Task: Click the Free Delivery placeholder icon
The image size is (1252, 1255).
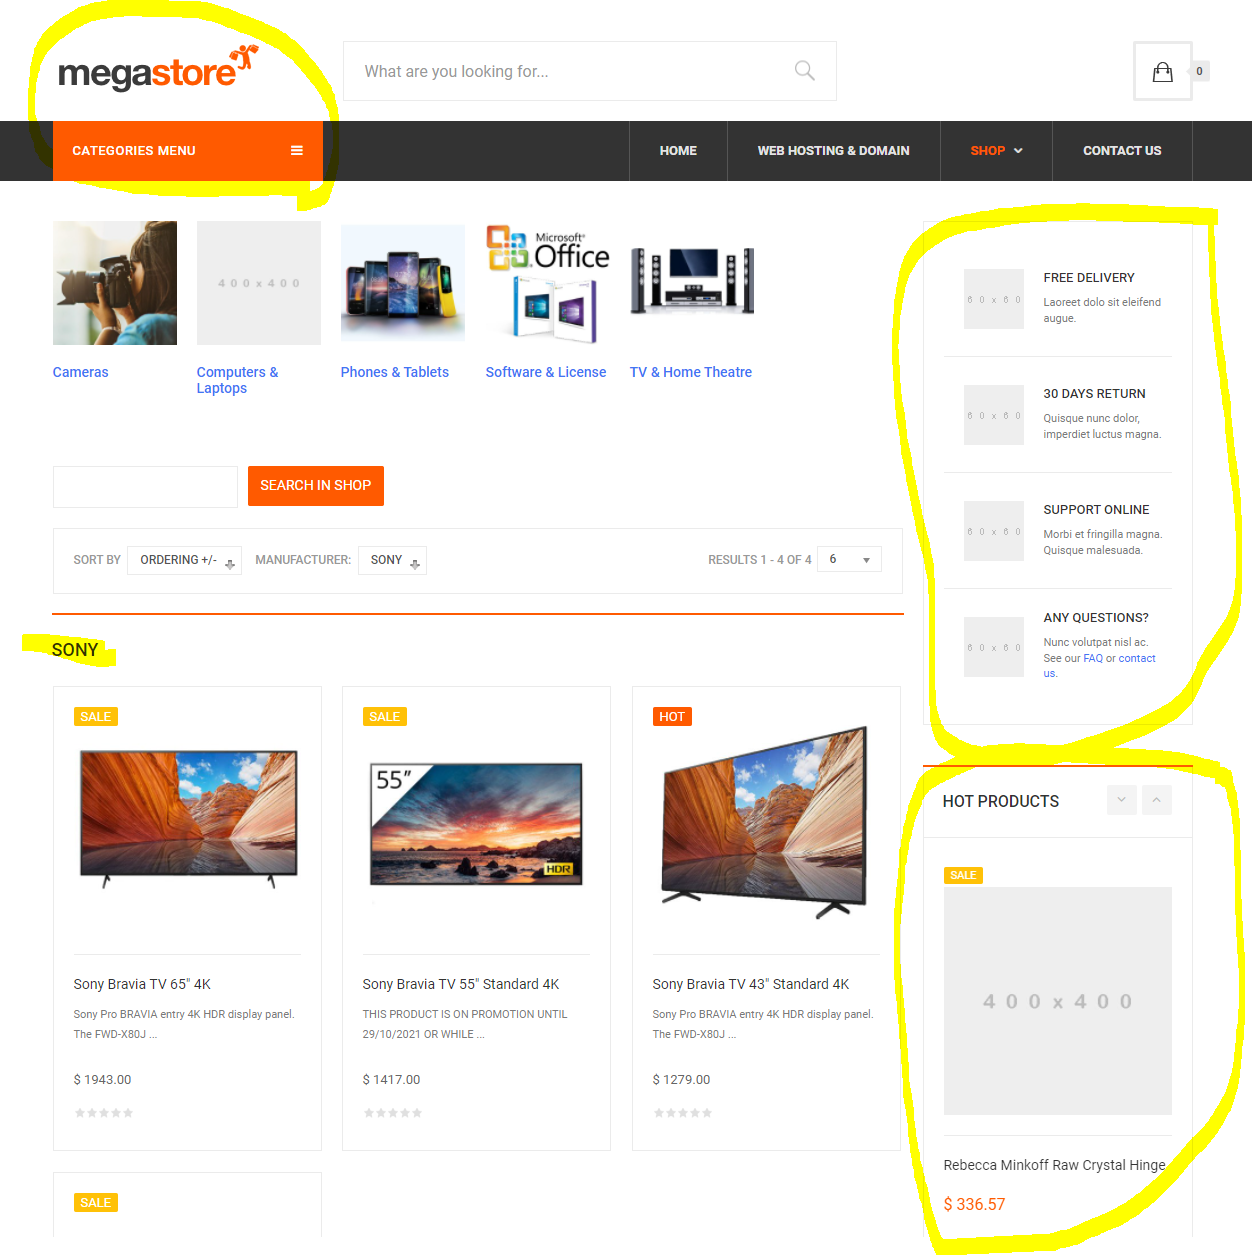Action: click(x=993, y=299)
